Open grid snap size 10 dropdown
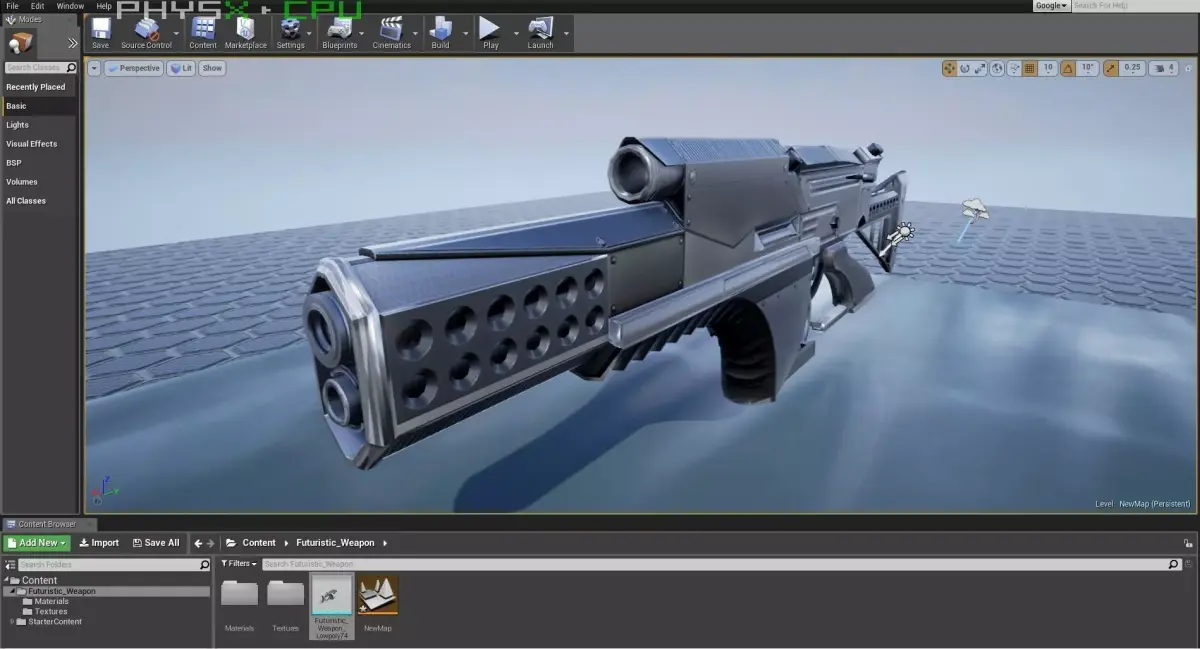Screen dimensions: 1200x649 1047,68
